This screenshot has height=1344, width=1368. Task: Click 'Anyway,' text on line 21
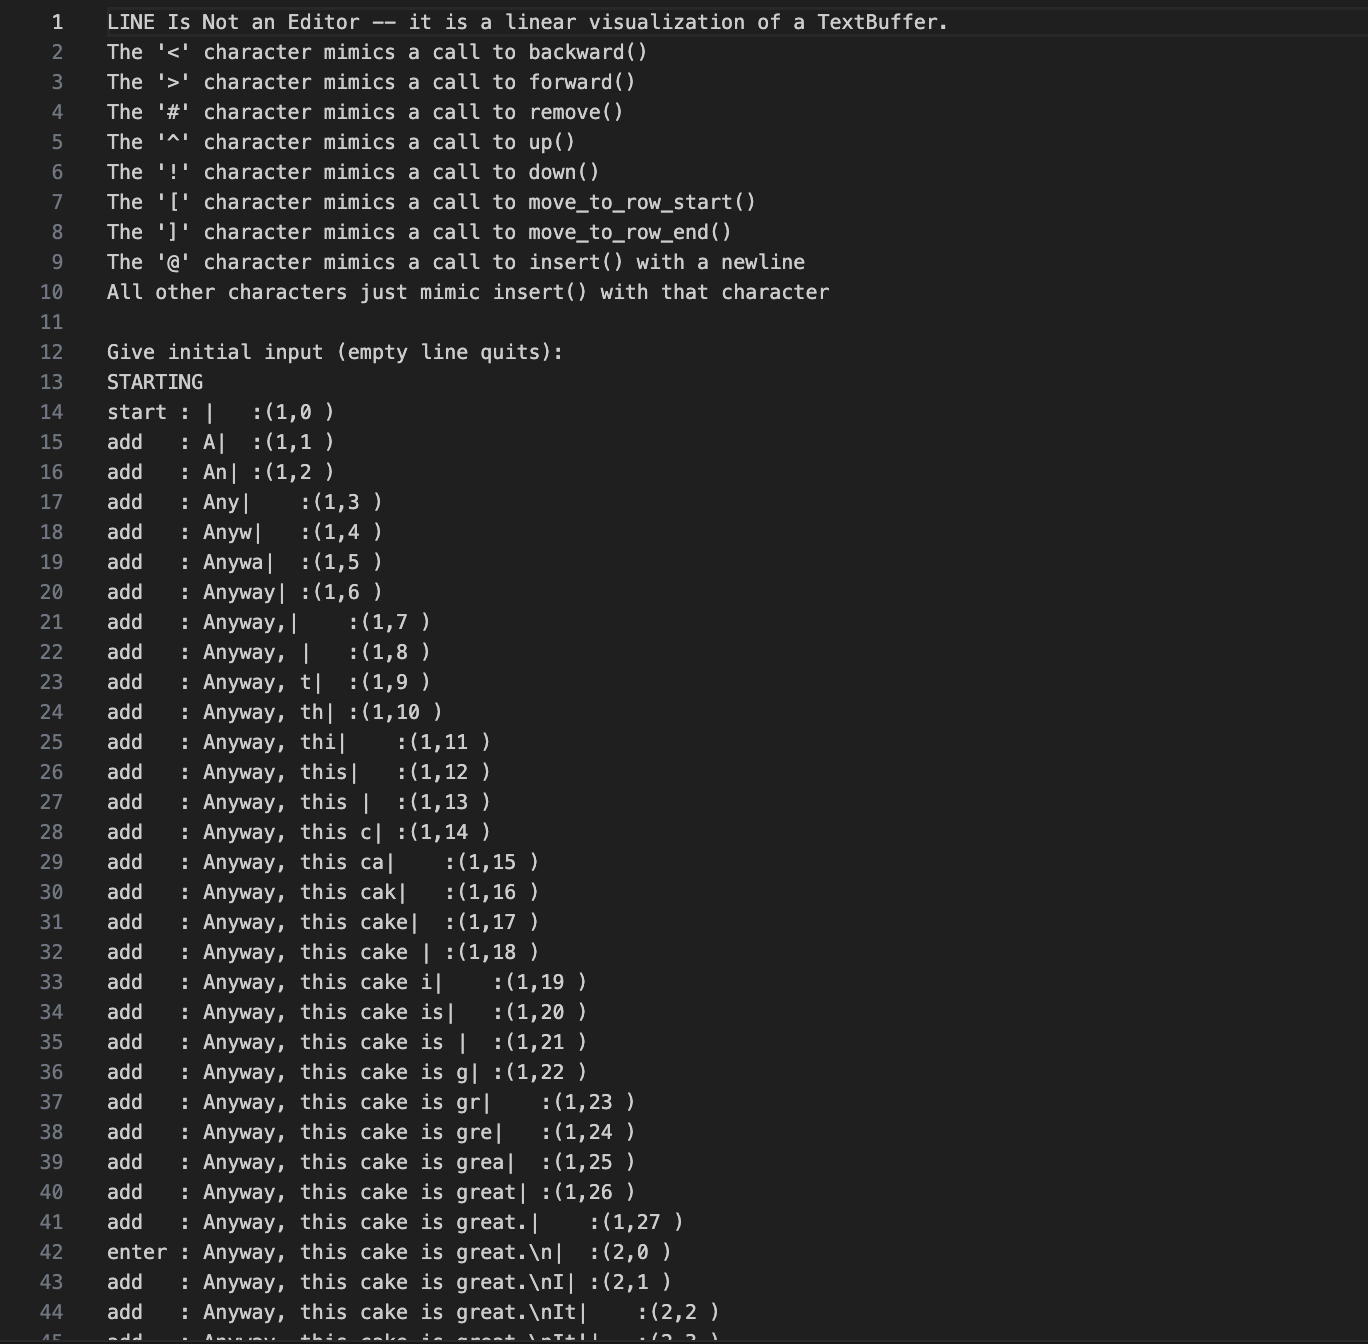click(245, 622)
